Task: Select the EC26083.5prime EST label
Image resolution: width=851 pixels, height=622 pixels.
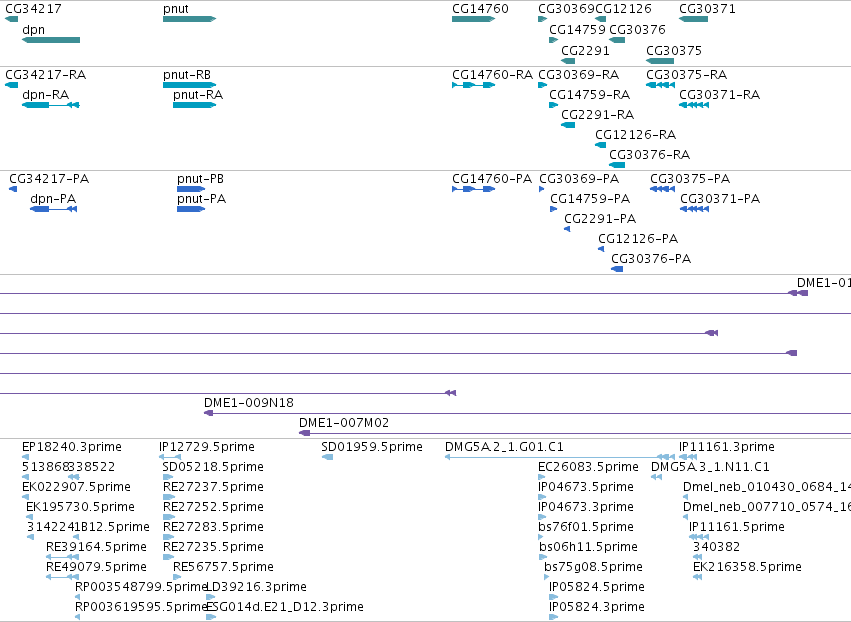Action: click(588, 467)
